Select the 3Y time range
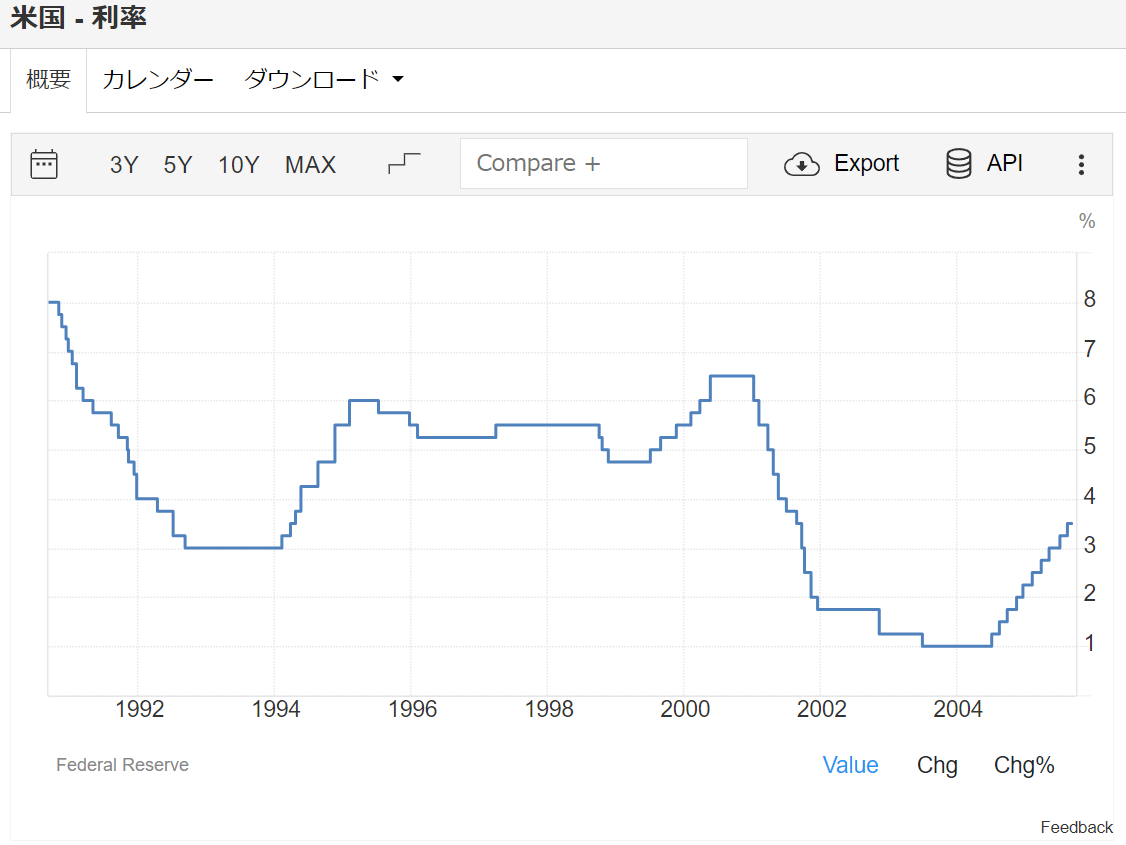Viewport: 1126px width, 845px height. point(124,165)
